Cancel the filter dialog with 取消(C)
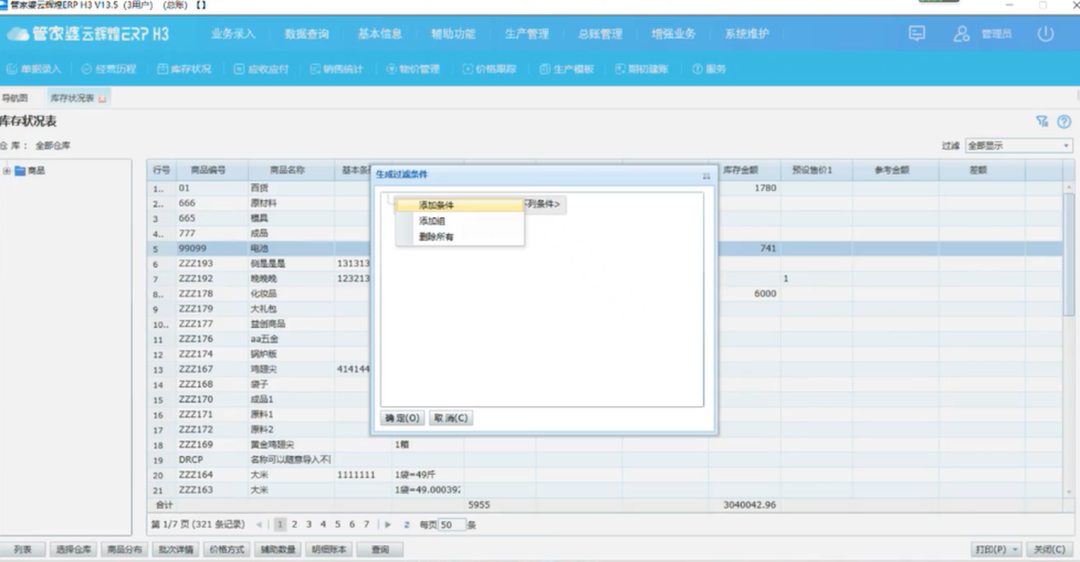The width and height of the screenshot is (1080, 562). (x=450, y=418)
